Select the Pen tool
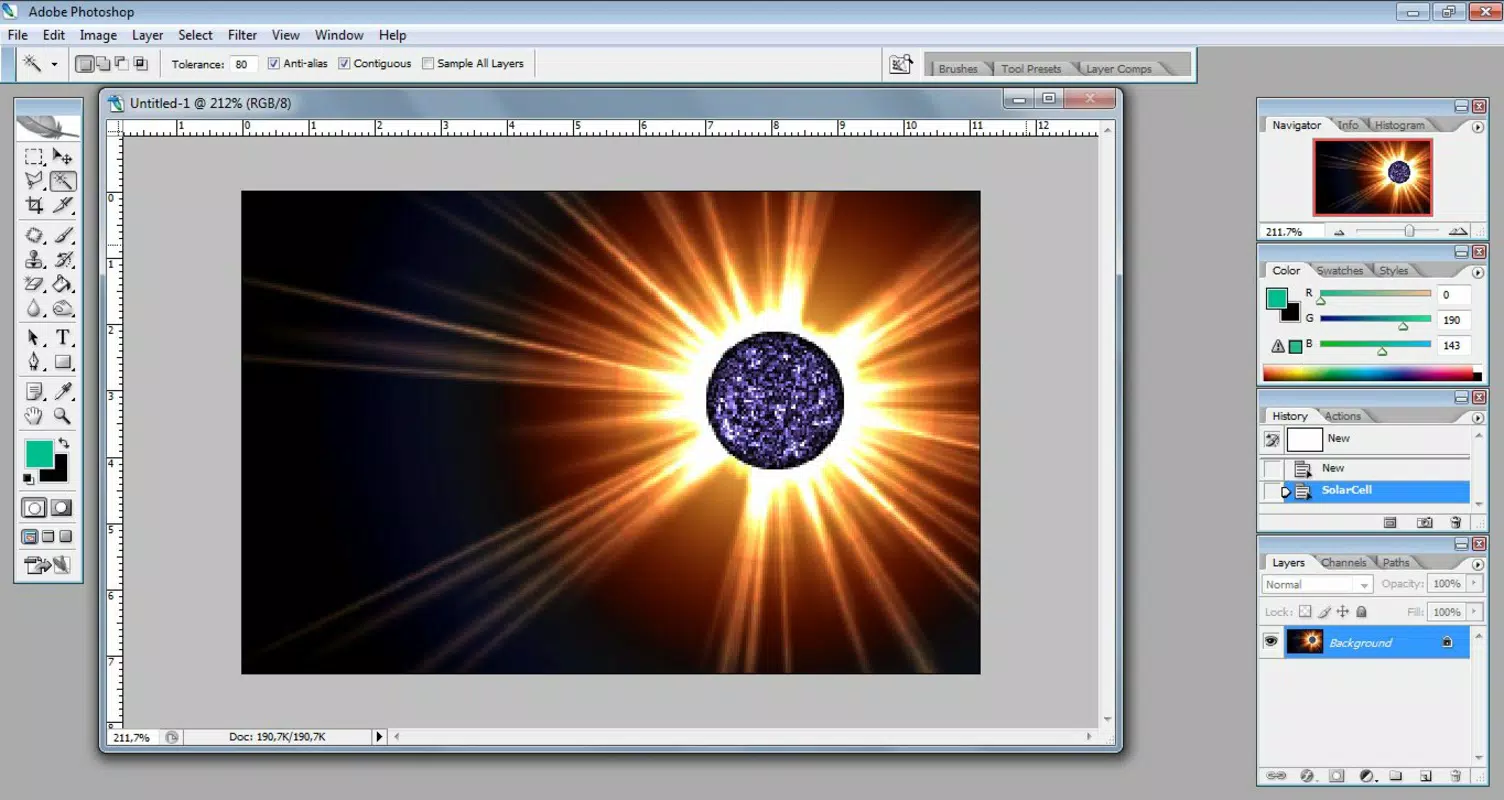1504x800 pixels. click(35, 362)
